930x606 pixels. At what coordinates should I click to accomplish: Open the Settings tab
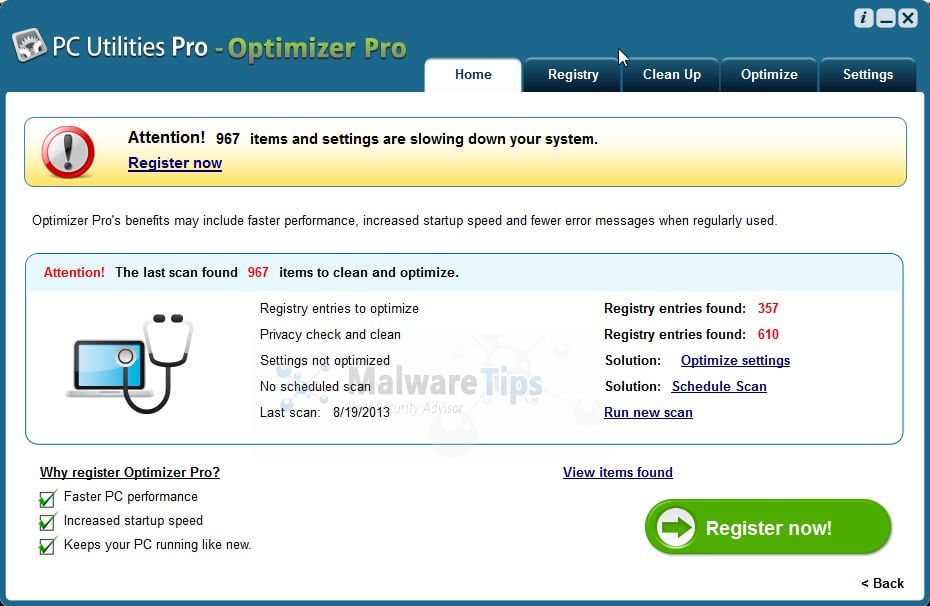[868, 75]
